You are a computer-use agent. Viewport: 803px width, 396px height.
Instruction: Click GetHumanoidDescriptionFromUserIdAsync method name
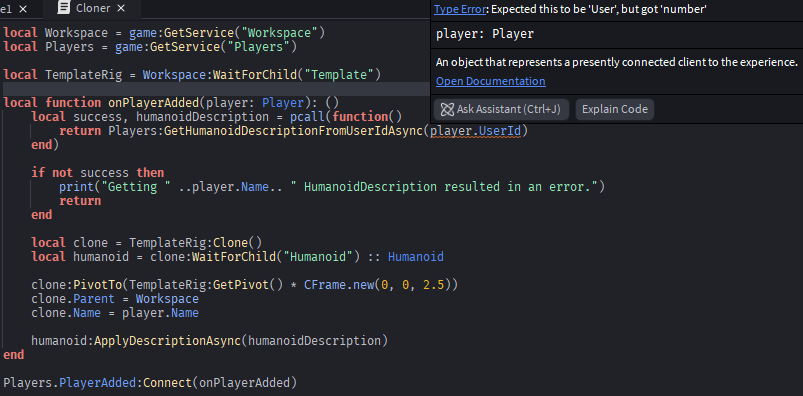[x=293, y=131]
